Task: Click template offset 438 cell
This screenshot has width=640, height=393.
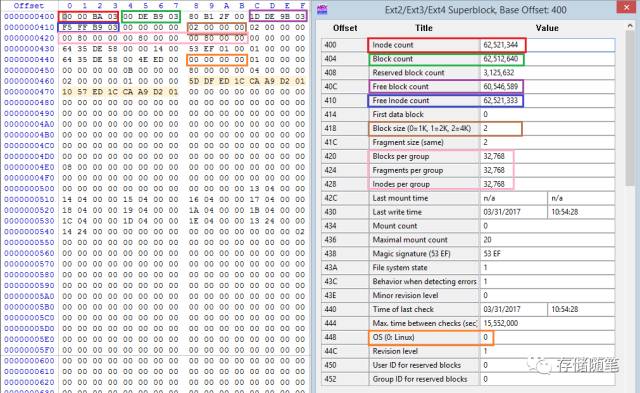Action: (x=344, y=253)
